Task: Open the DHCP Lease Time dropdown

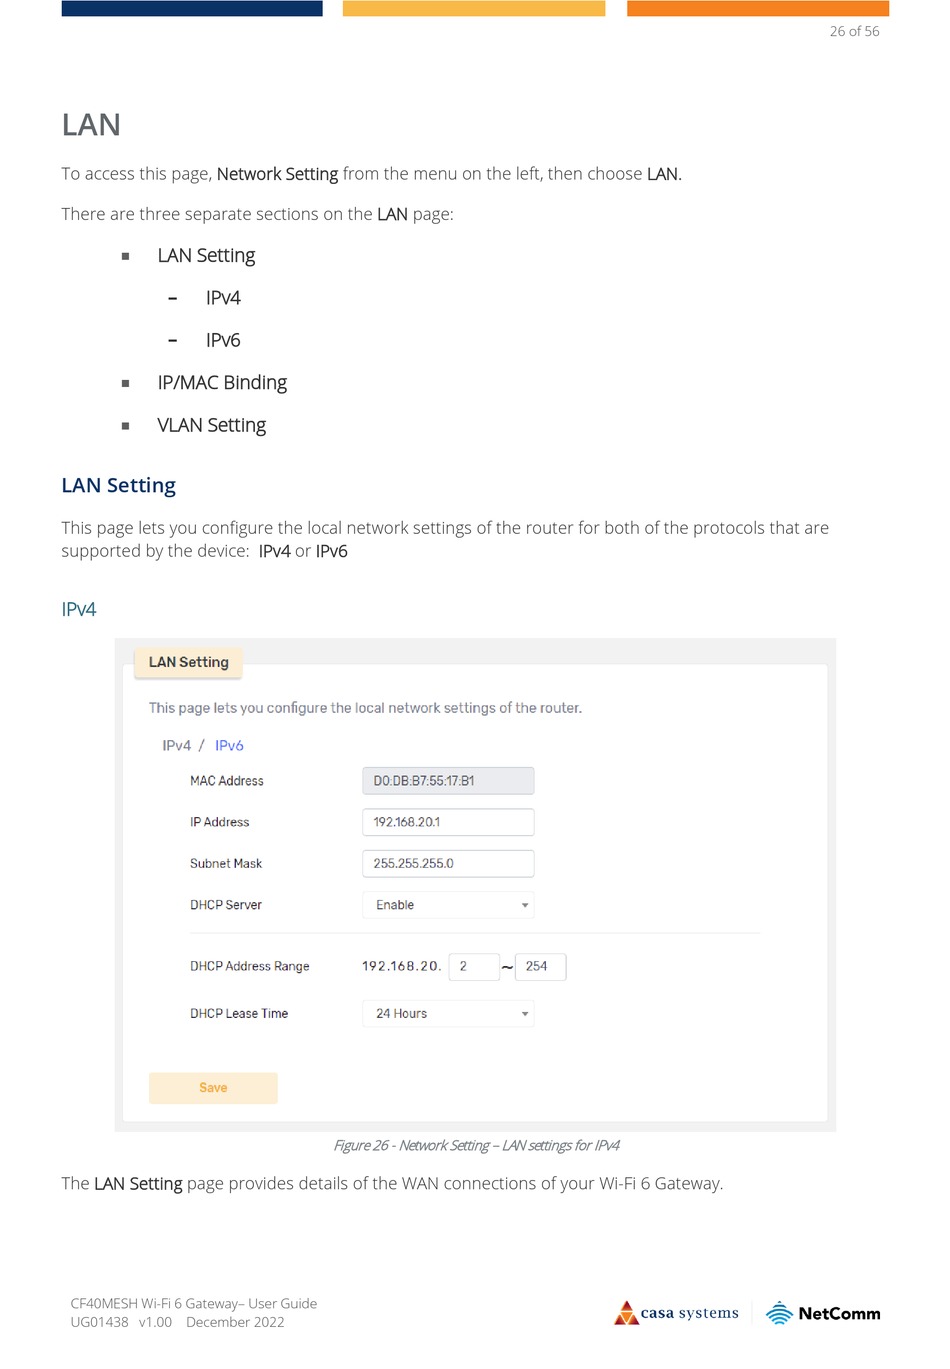Action: (447, 1014)
